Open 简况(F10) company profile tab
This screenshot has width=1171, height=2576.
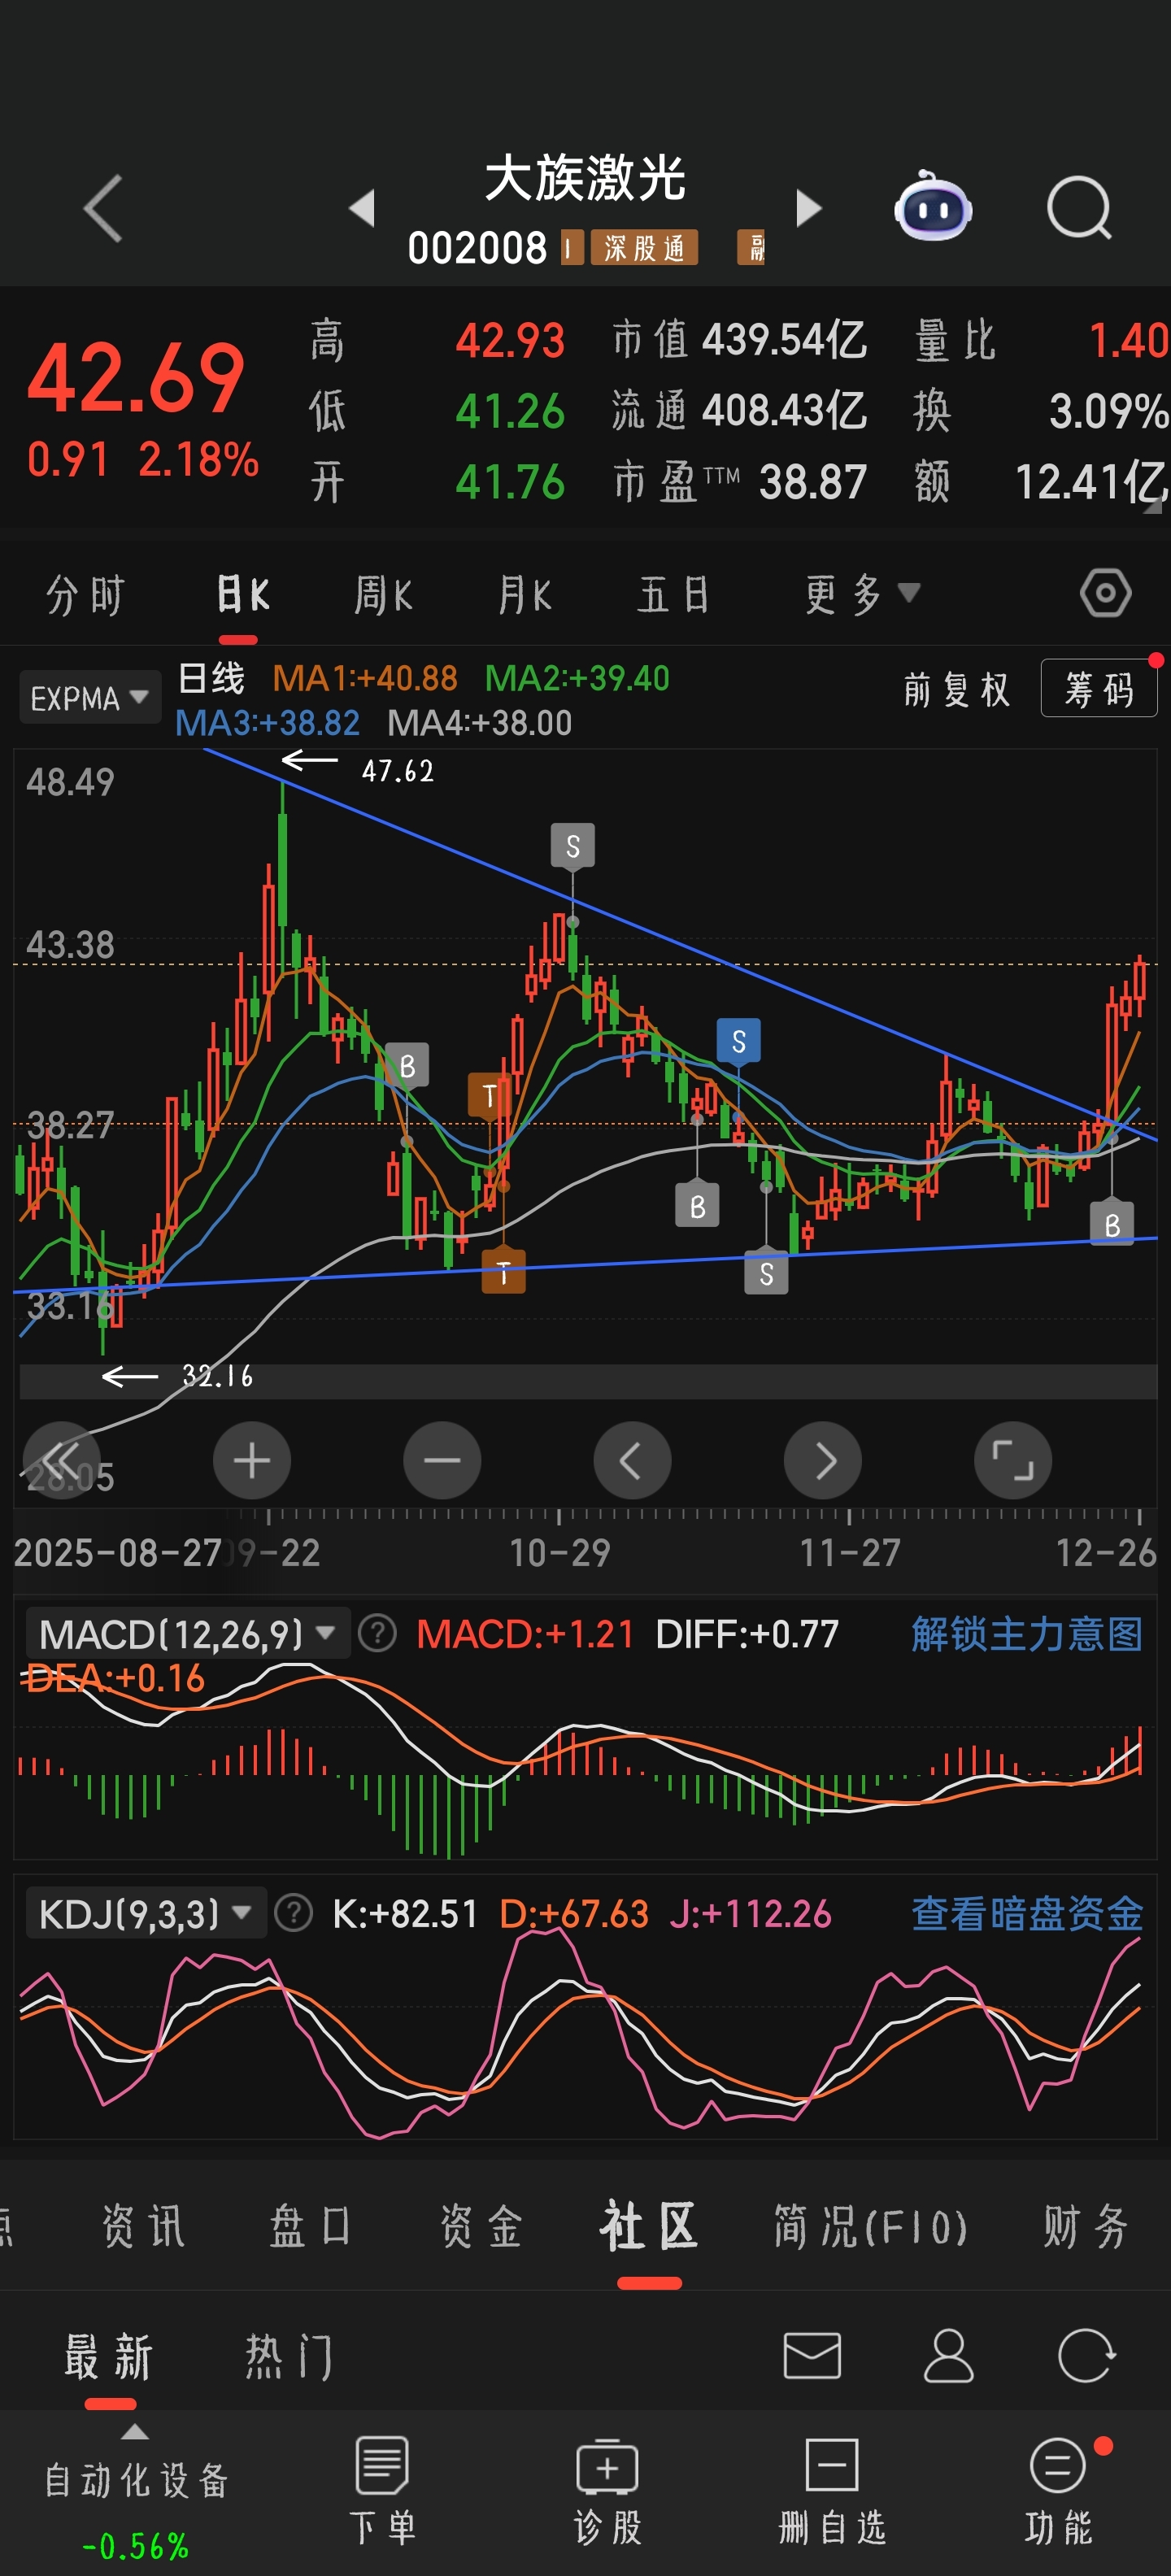[870, 2227]
